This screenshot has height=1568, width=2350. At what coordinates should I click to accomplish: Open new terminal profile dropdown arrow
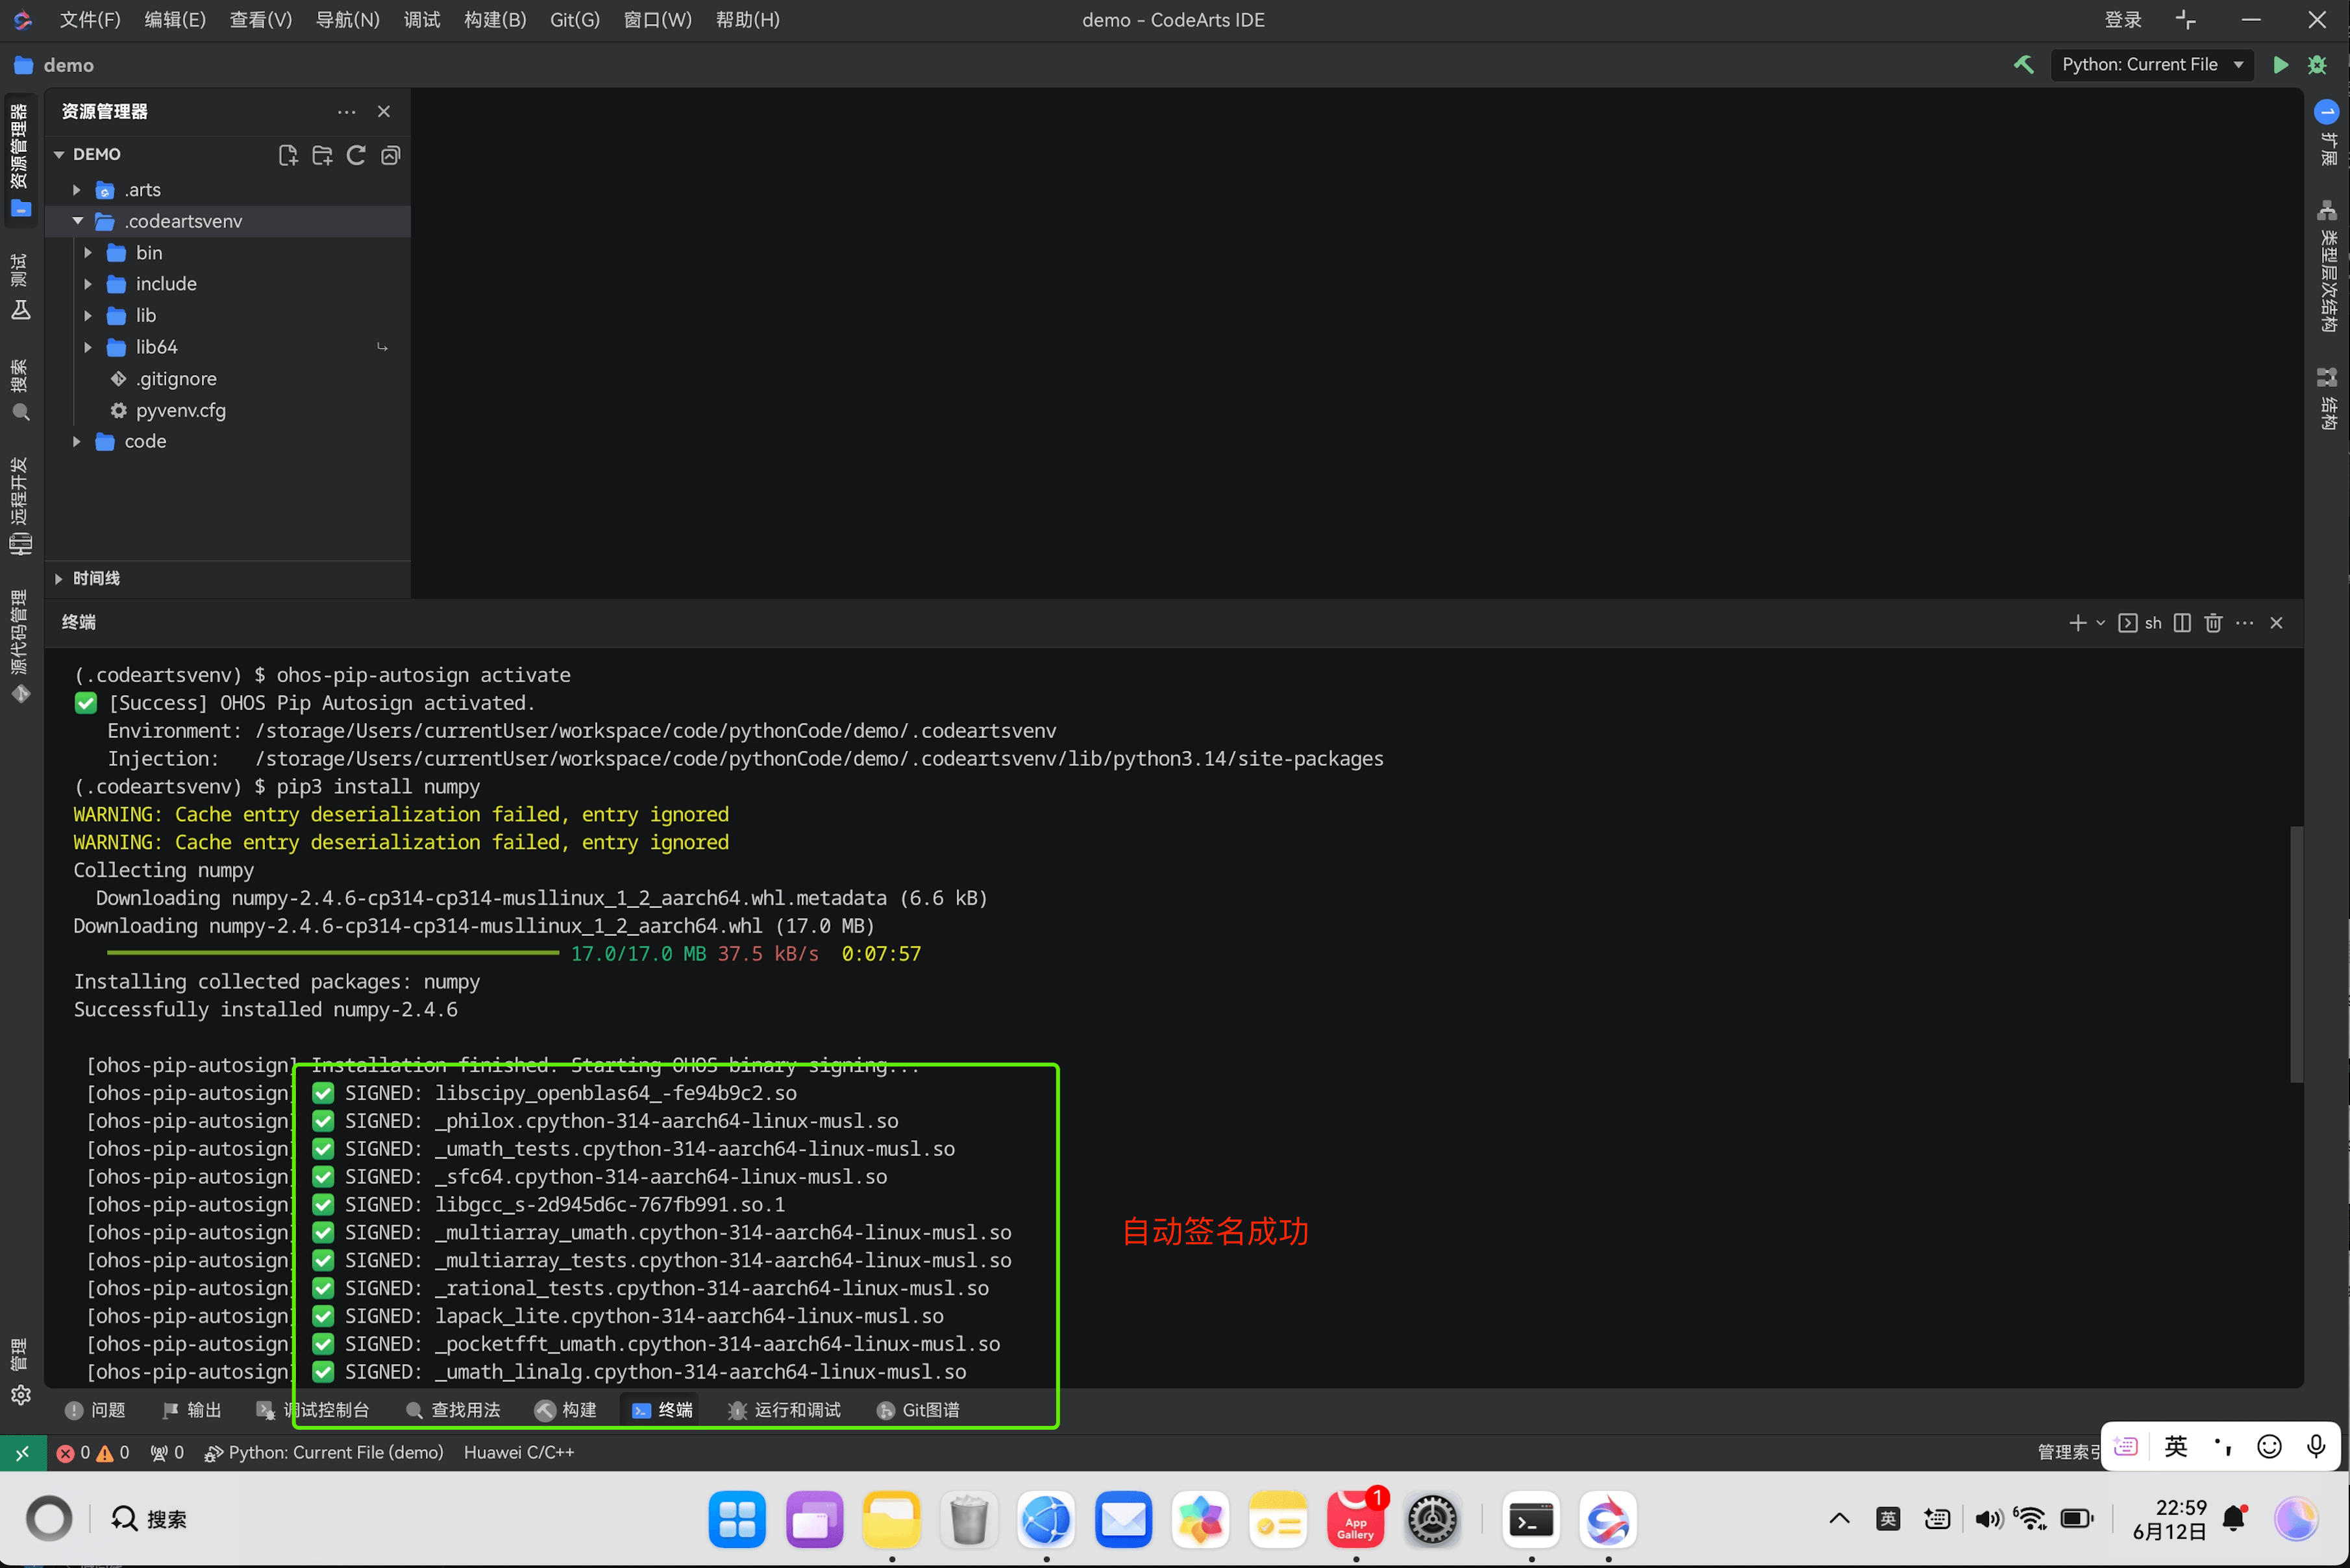pos(2100,623)
